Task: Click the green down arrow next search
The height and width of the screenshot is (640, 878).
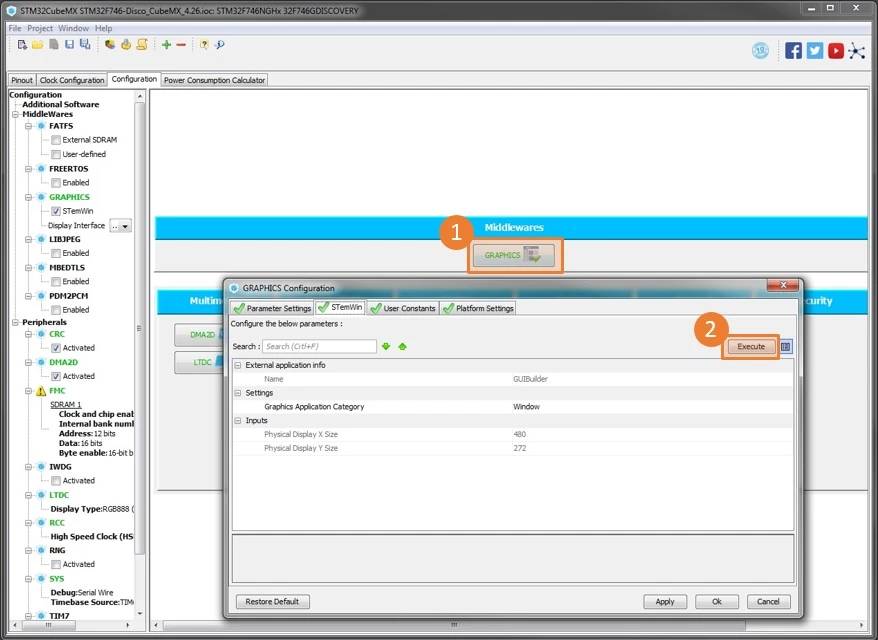Action: [x=386, y=347]
